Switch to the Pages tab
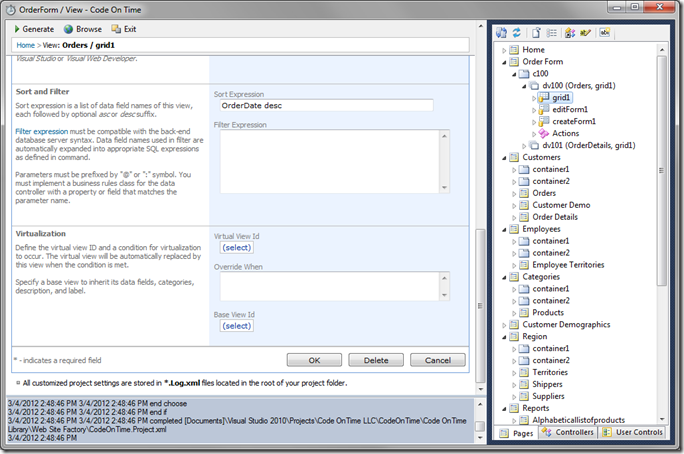Image resolution: width=684 pixels, height=454 pixels. [x=517, y=433]
